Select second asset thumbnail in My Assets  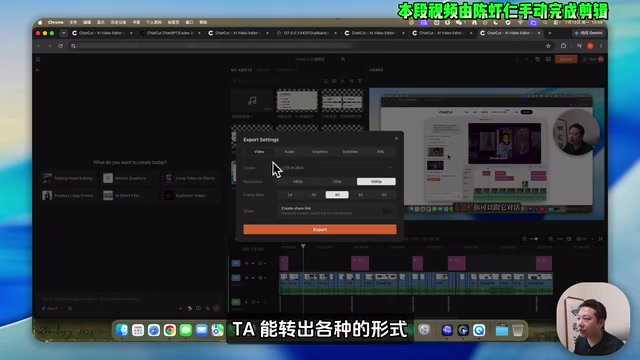297,100
